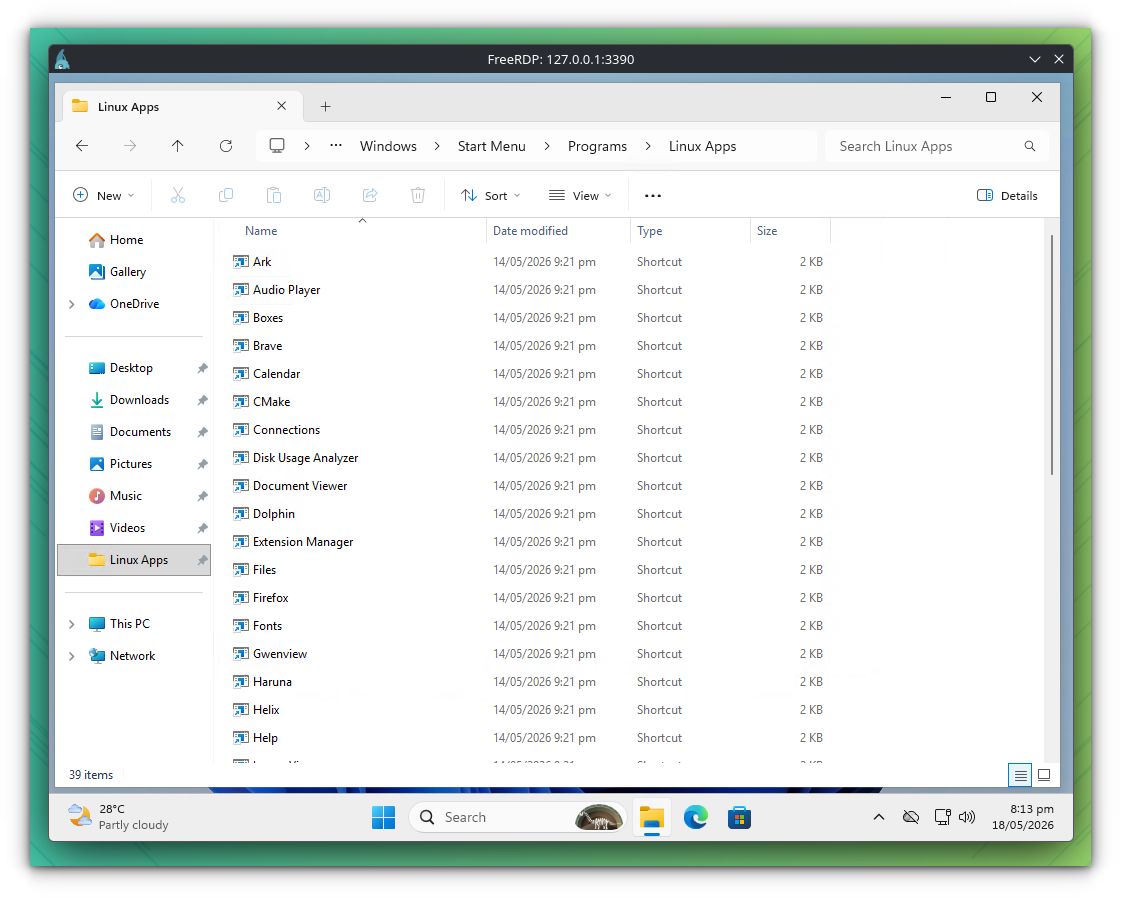Select the Linux Apps tab
The height and width of the screenshot is (898, 1121).
182,107
